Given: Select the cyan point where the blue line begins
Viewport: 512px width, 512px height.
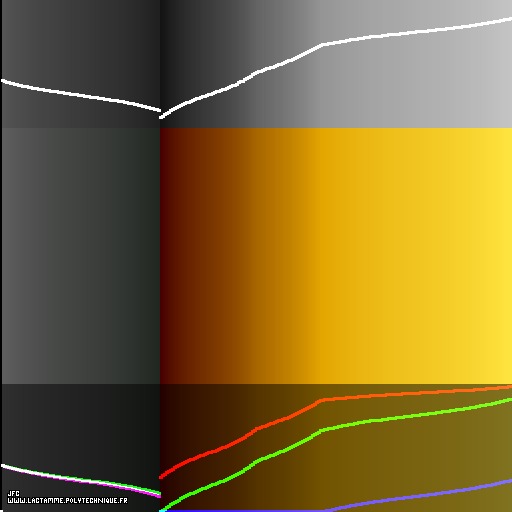Looking at the screenshot, I should click(x=162, y=510).
